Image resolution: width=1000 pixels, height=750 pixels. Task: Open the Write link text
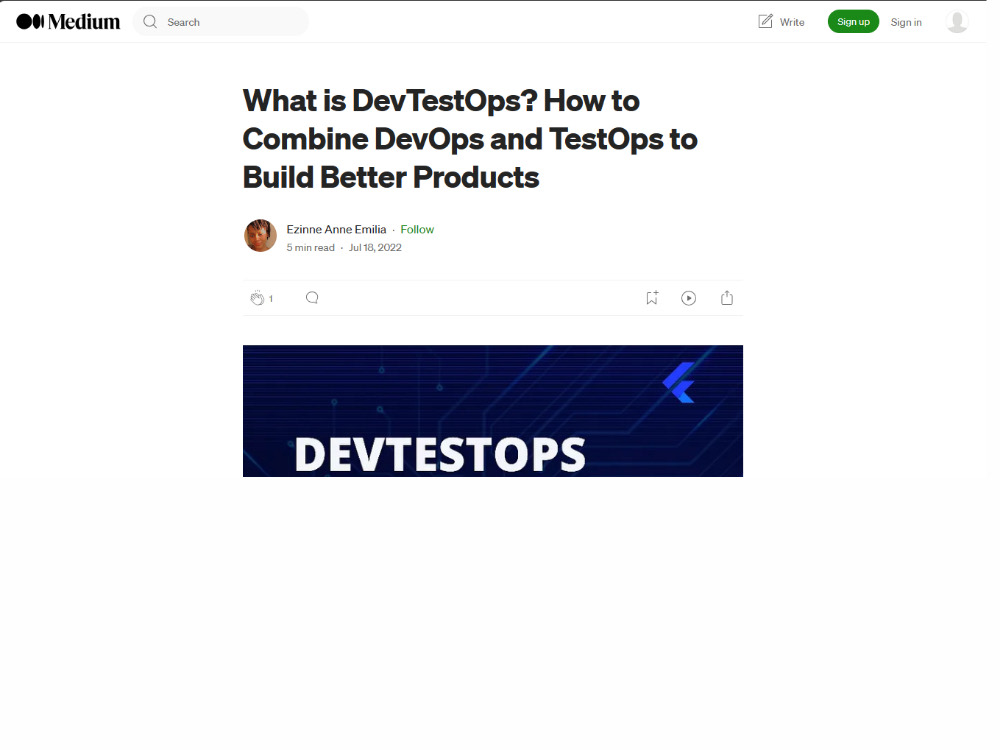coord(792,22)
